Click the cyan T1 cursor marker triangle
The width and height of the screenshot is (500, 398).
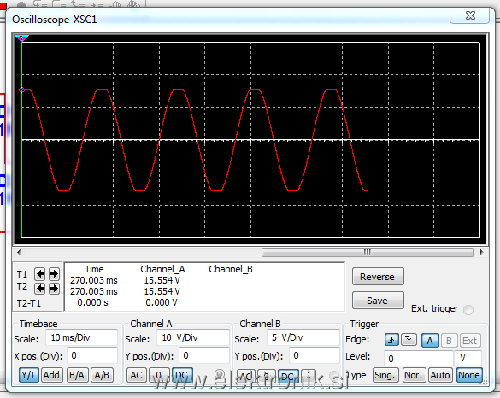[x=22, y=38]
